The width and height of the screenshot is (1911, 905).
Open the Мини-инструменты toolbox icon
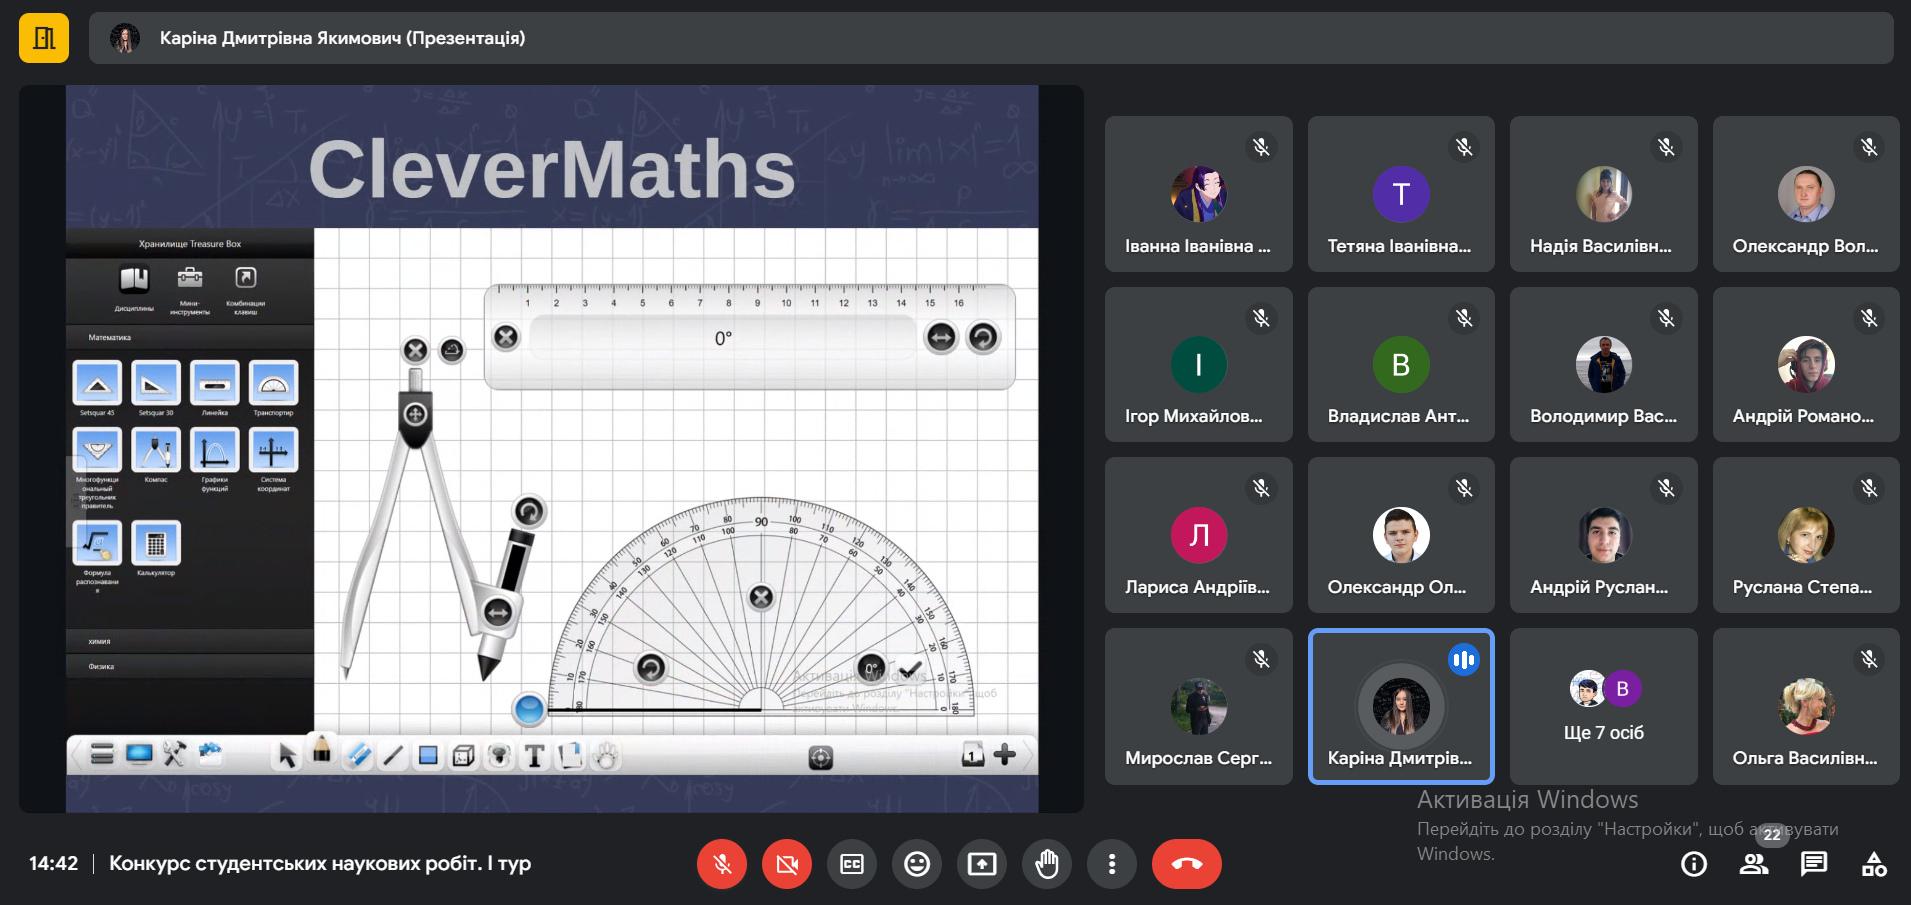point(190,278)
